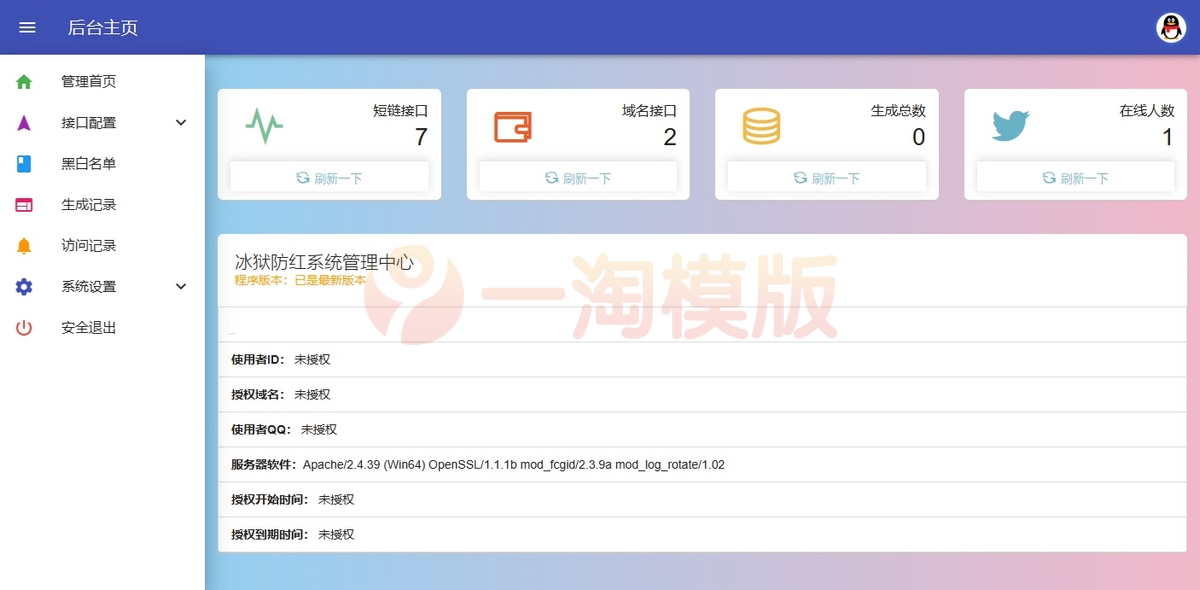
Task: Click the 后台主页 header title
Action: click(x=103, y=28)
